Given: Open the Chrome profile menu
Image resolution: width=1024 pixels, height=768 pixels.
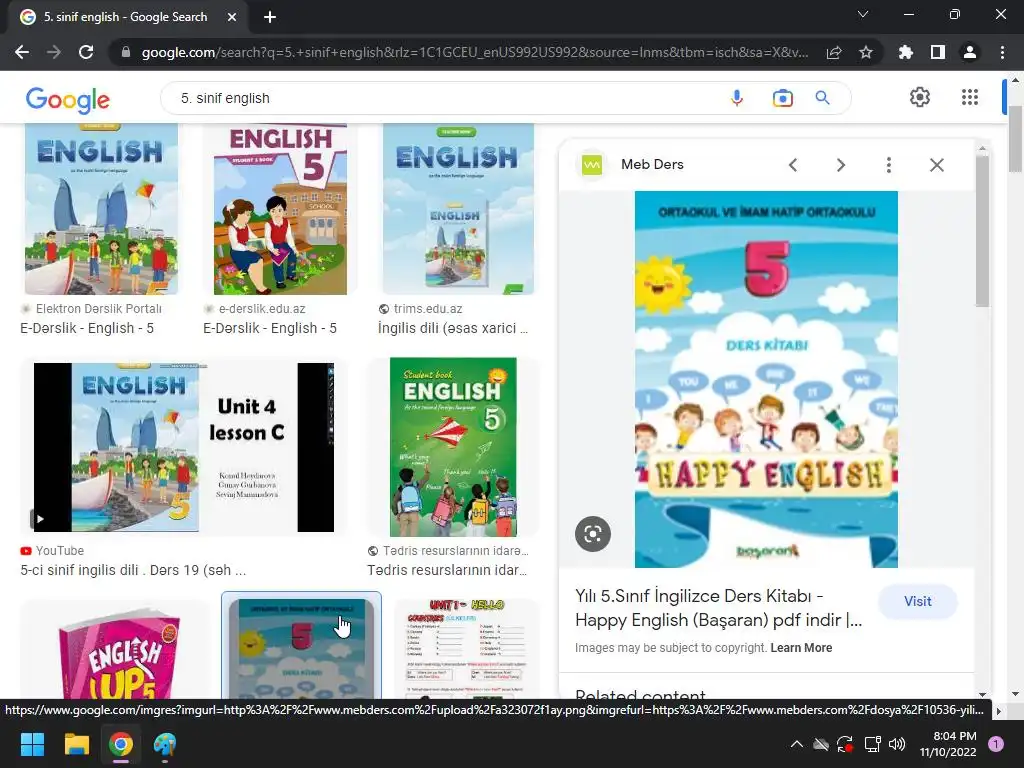Looking at the screenshot, I should click(x=970, y=52).
